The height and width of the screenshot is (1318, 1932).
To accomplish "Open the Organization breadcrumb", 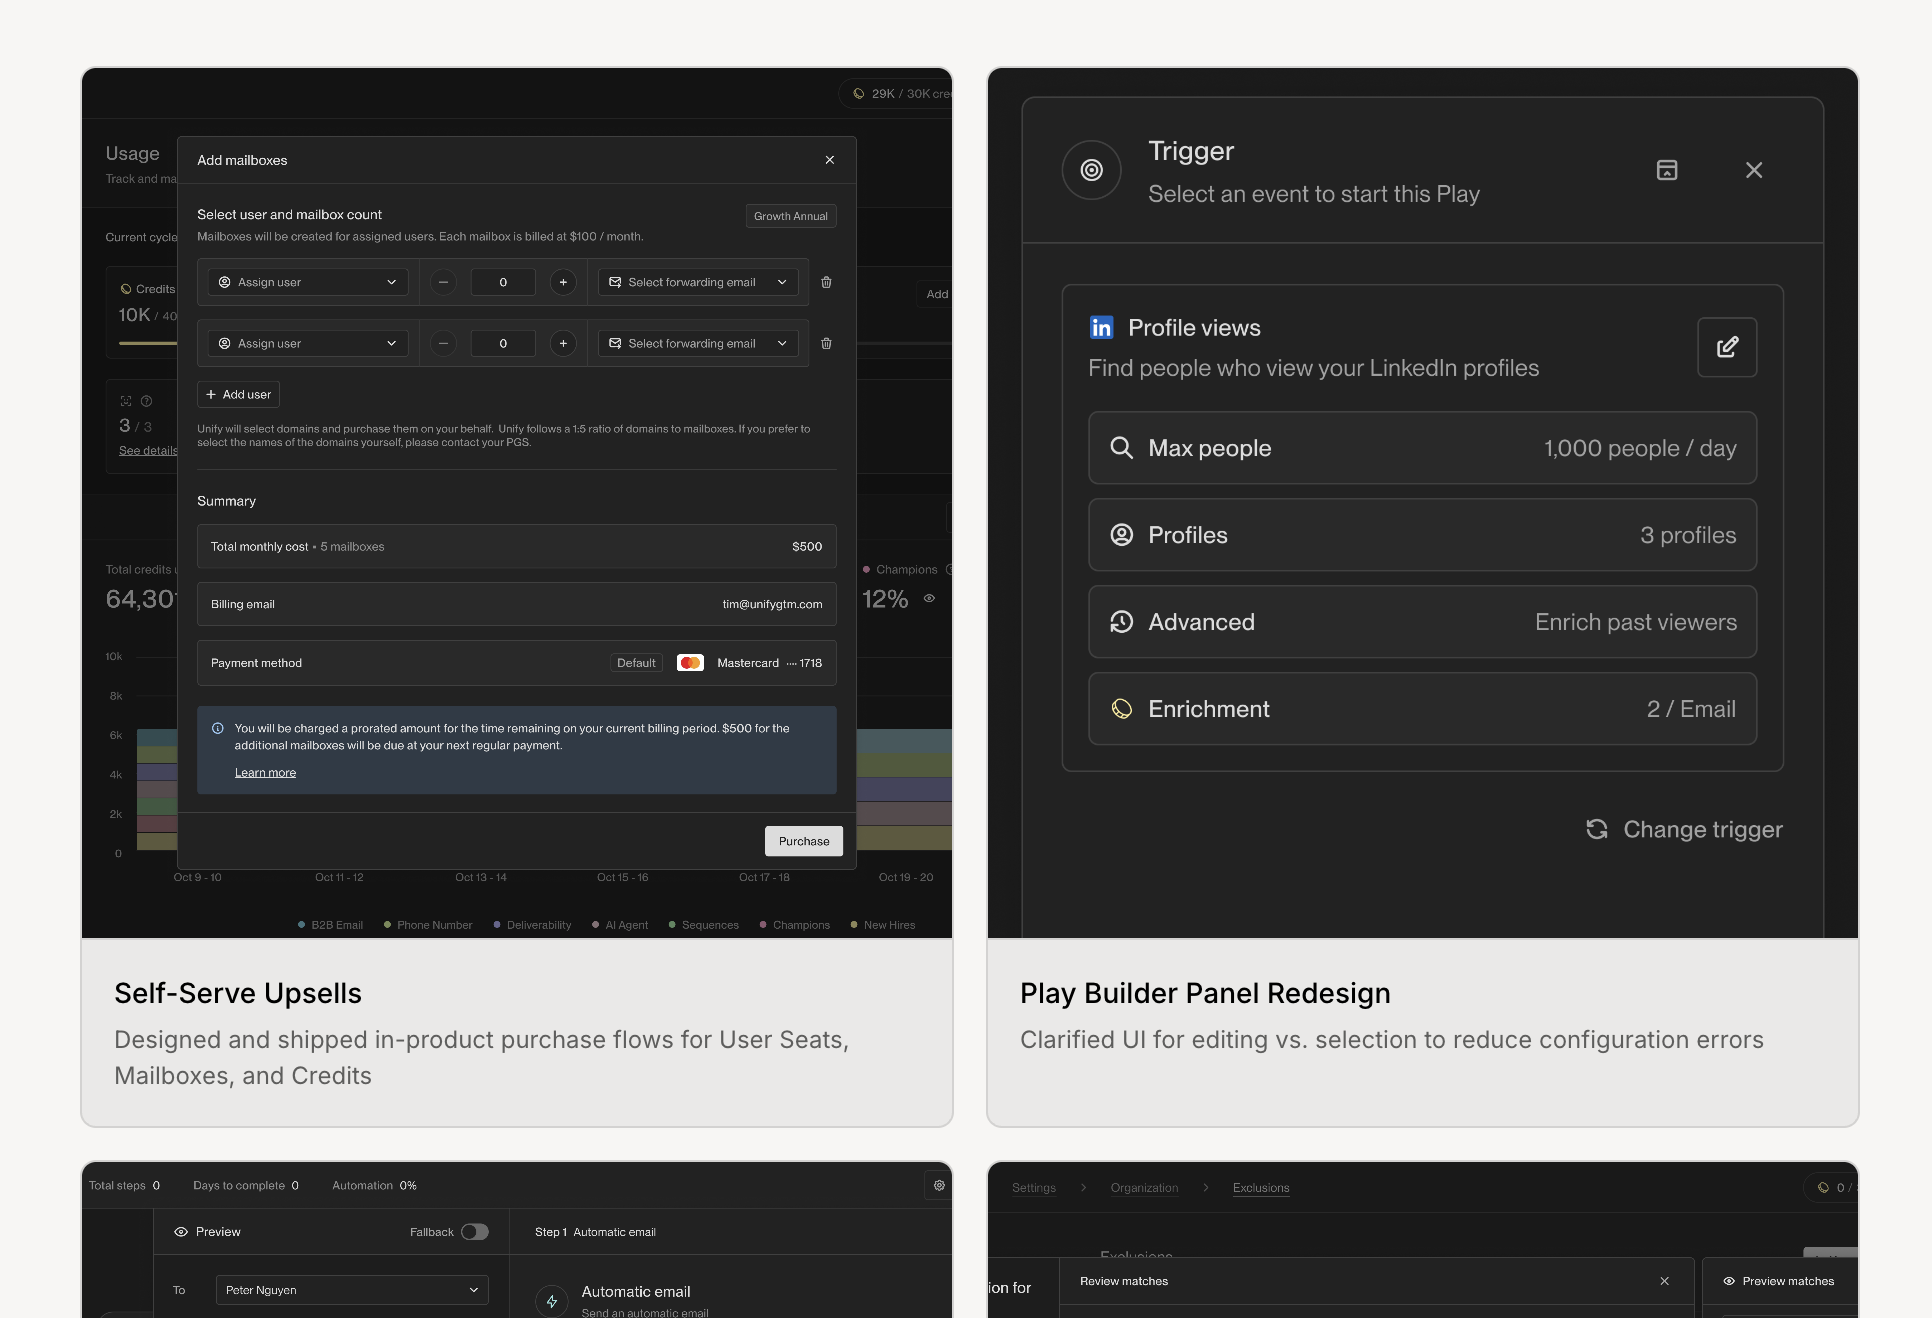I will [1144, 1188].
